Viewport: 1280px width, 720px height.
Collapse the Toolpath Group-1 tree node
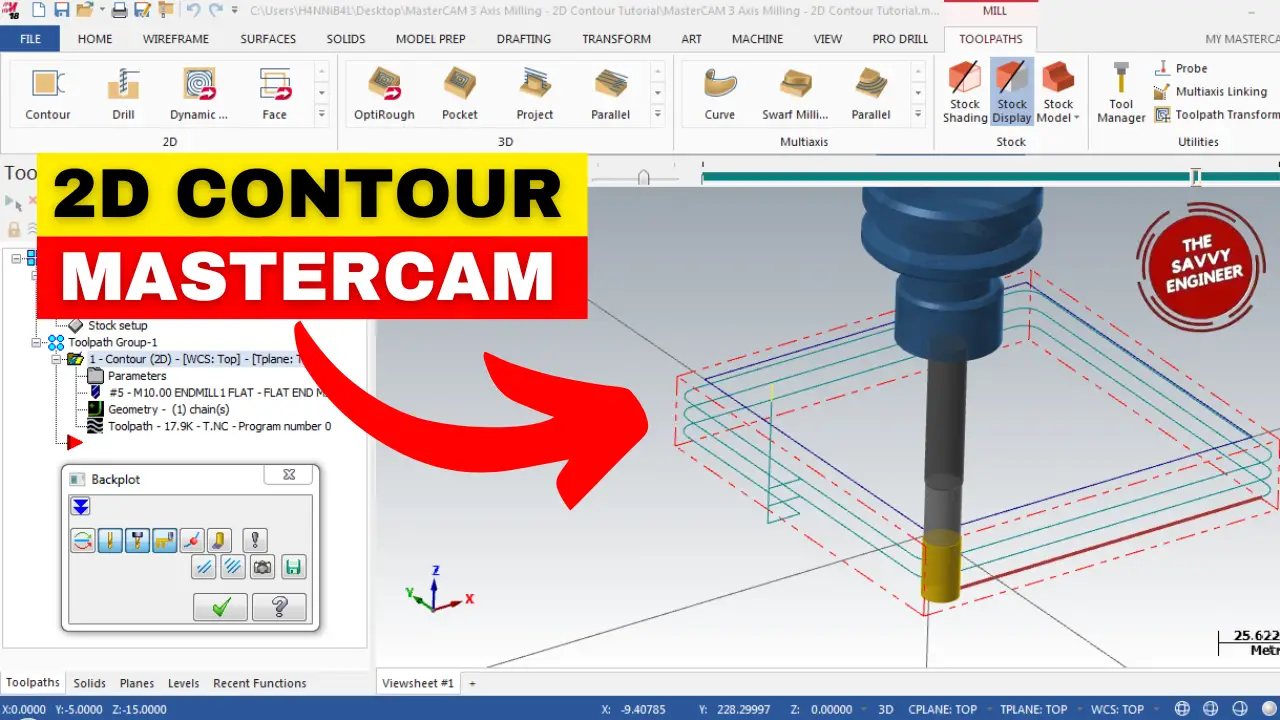tap(37, 342)
